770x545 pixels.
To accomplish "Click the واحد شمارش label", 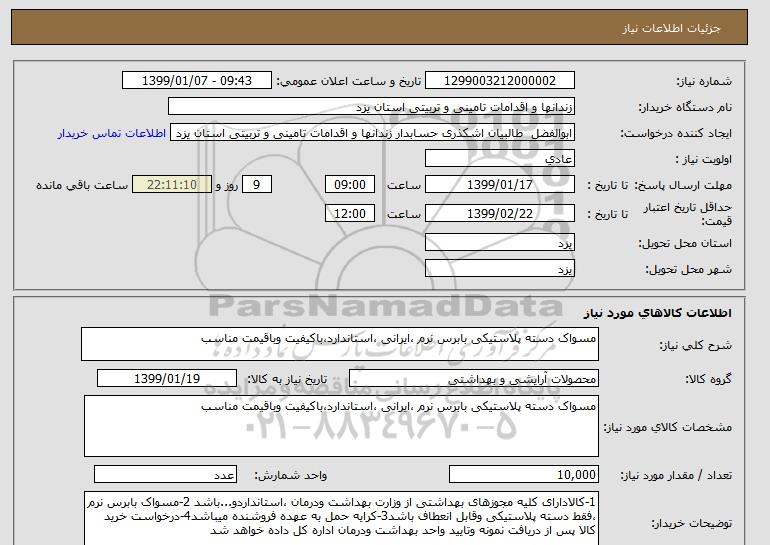I will coord(291,475).
